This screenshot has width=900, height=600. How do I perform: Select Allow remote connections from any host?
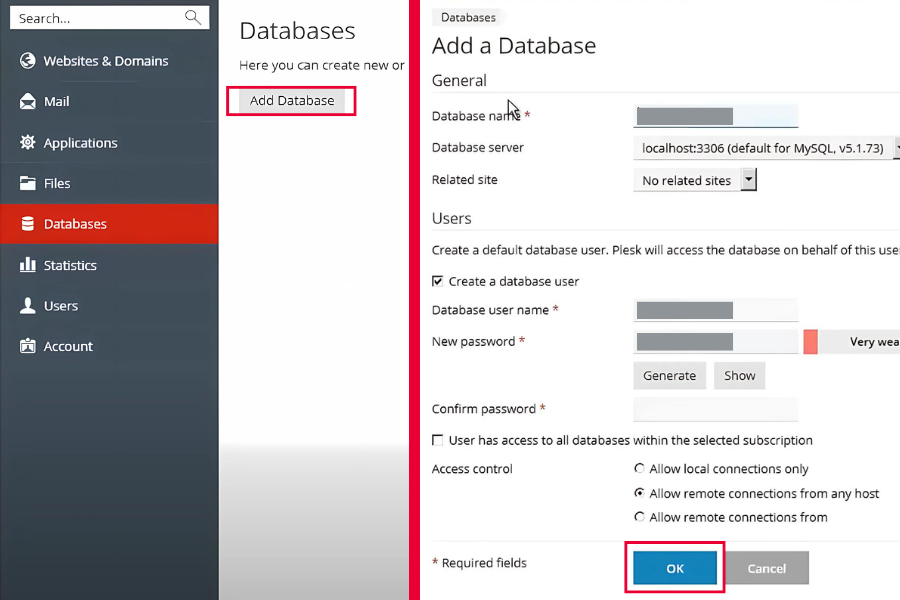coord(640,494)
